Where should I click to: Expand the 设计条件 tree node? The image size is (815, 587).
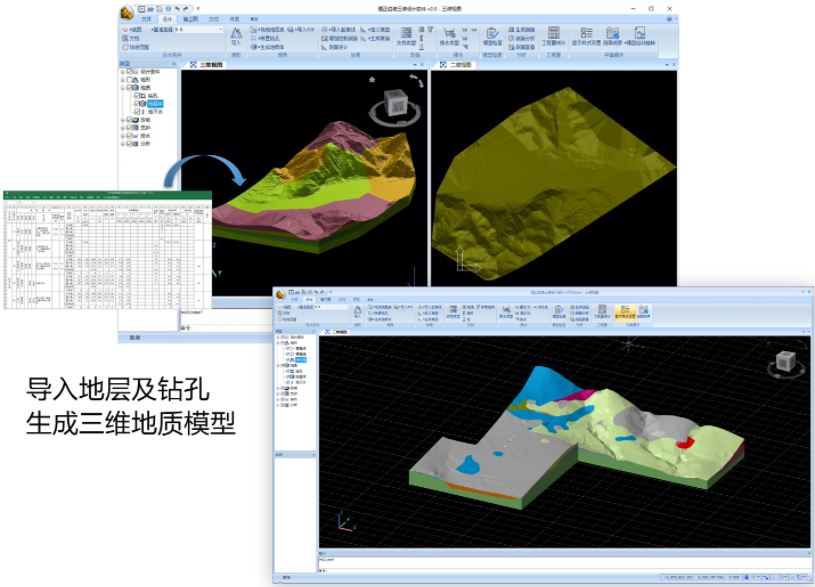pyautogui.click(x=123, y=71)
